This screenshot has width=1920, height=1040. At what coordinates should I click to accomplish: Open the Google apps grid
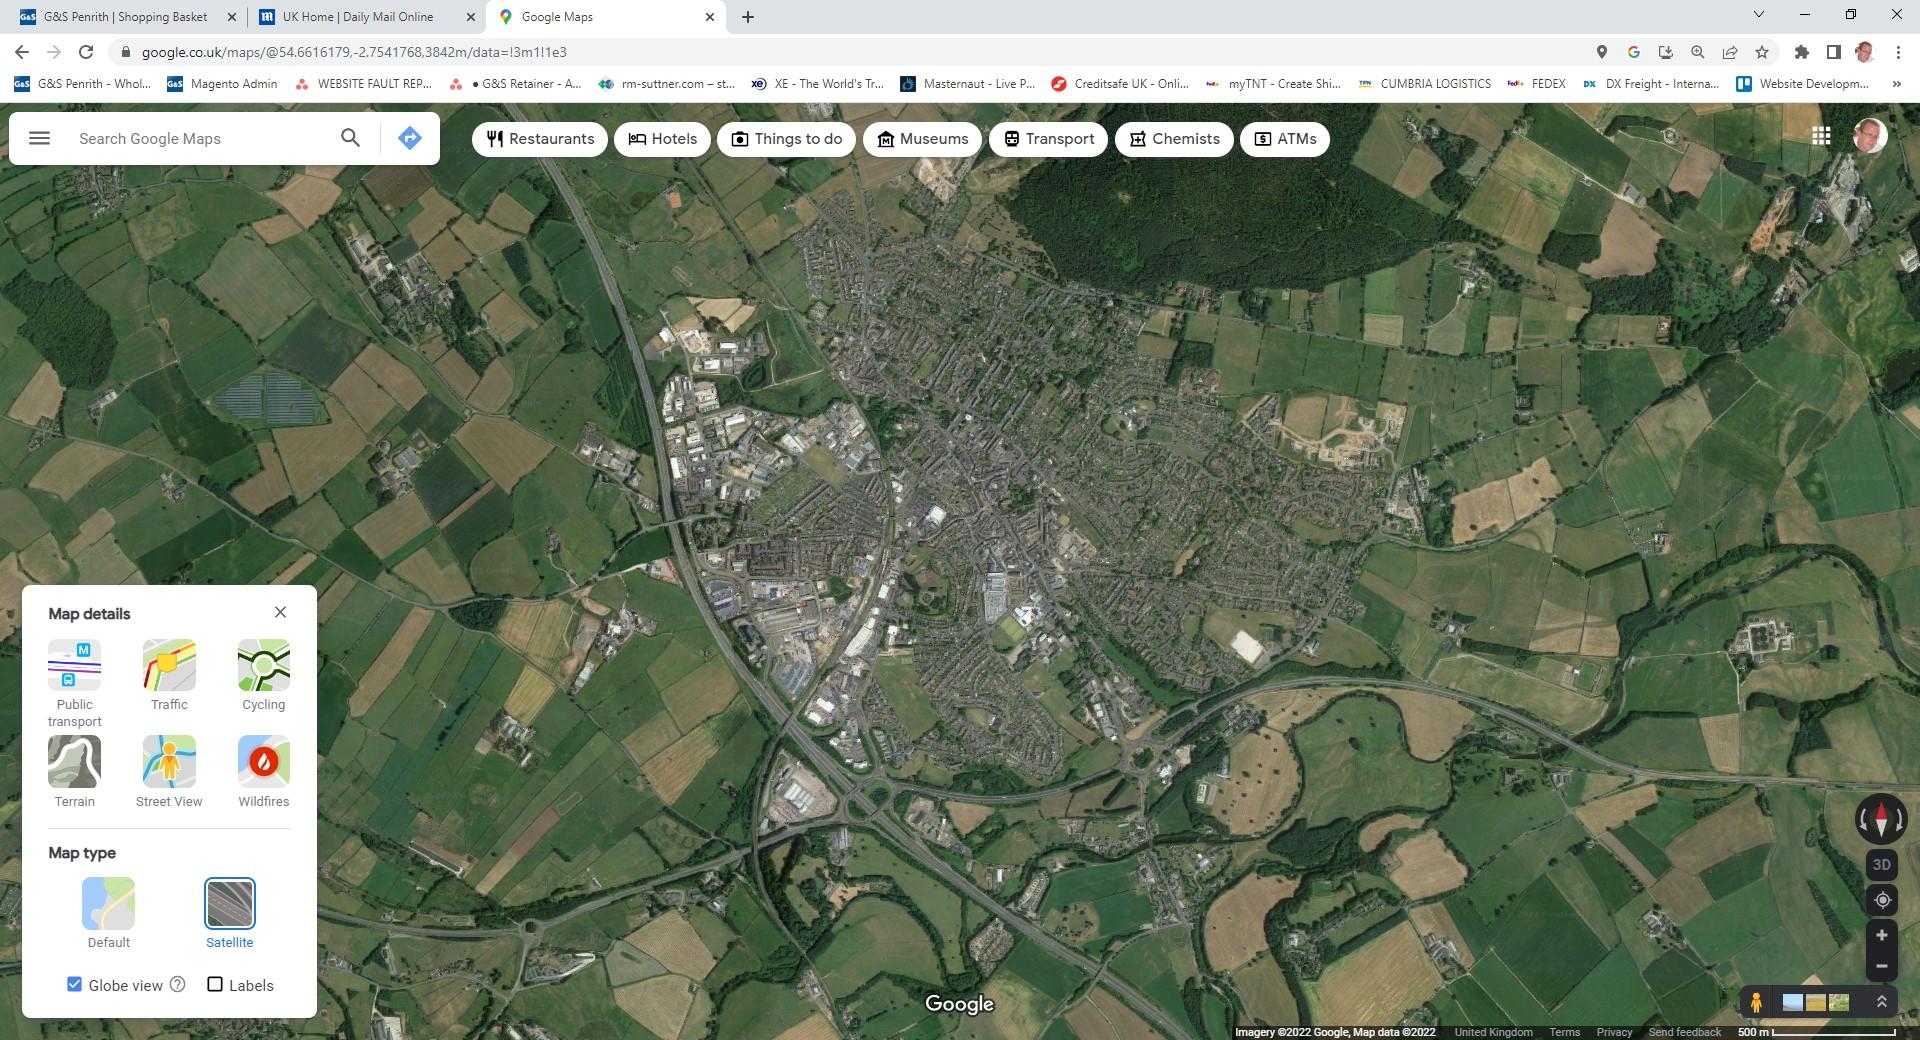(1821, 135)
